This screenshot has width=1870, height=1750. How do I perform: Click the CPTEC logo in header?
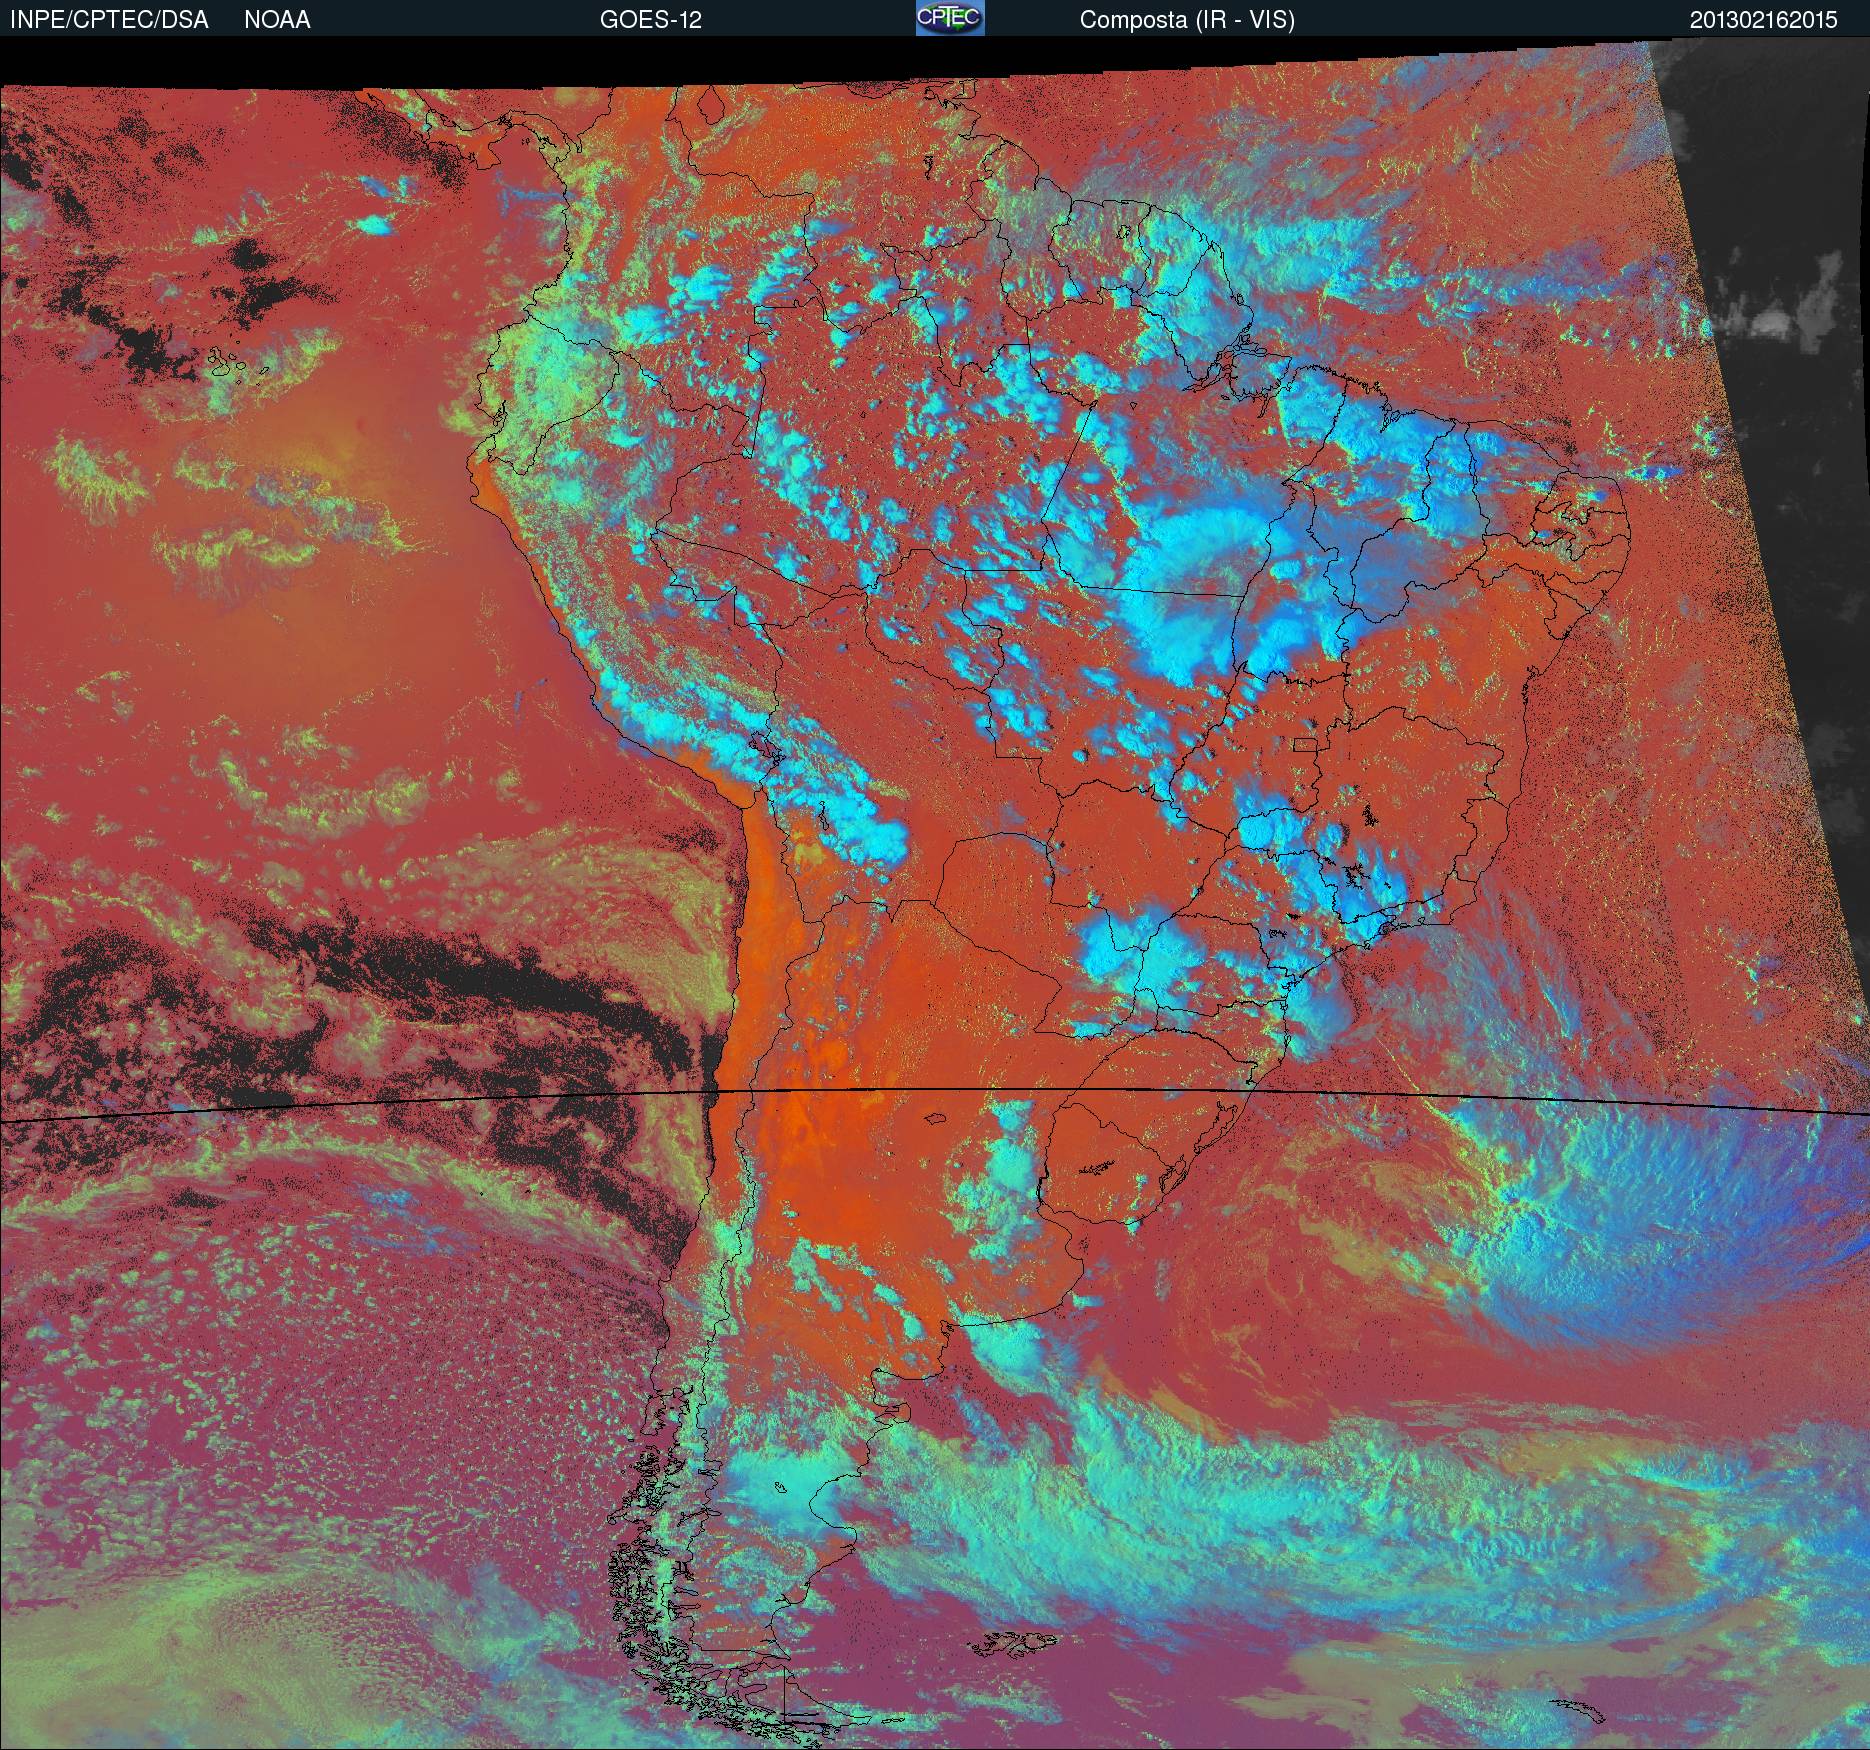click(950, 19)
